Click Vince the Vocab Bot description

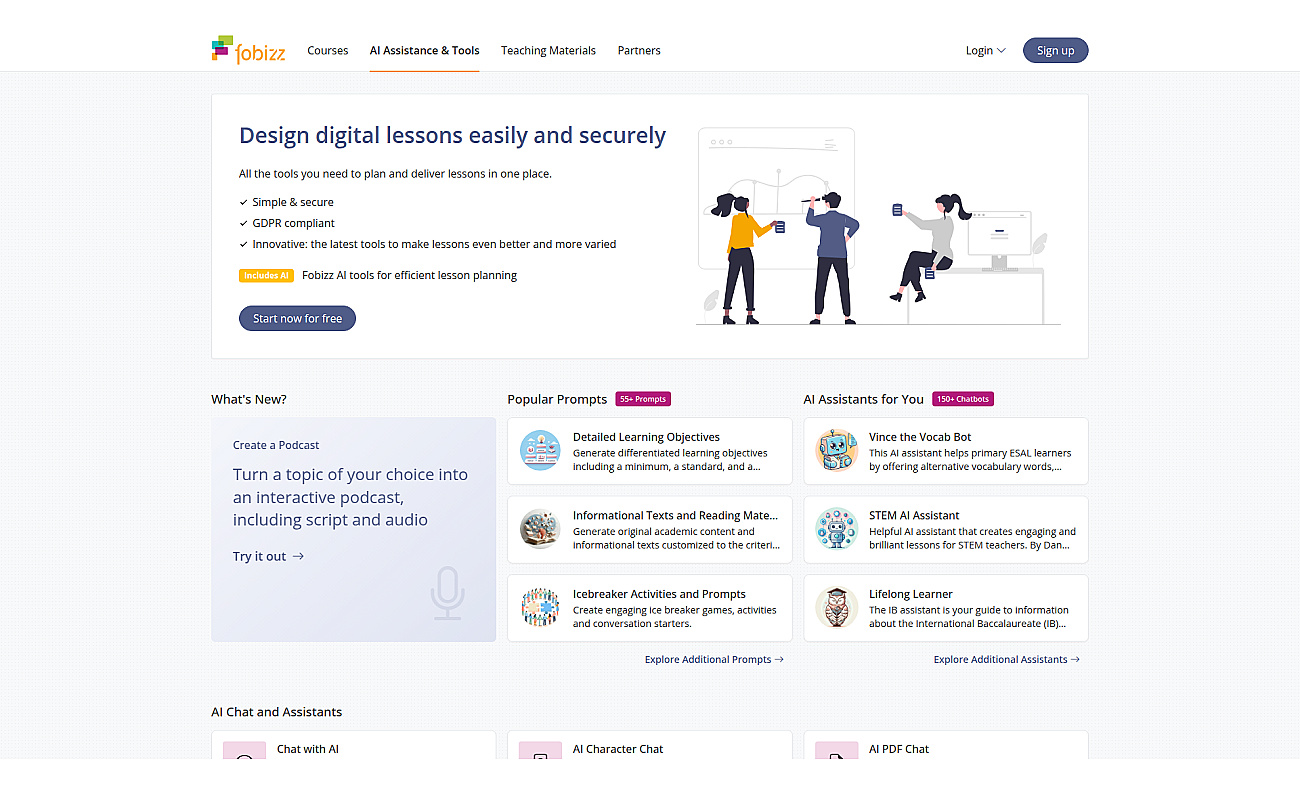[969, 460]
